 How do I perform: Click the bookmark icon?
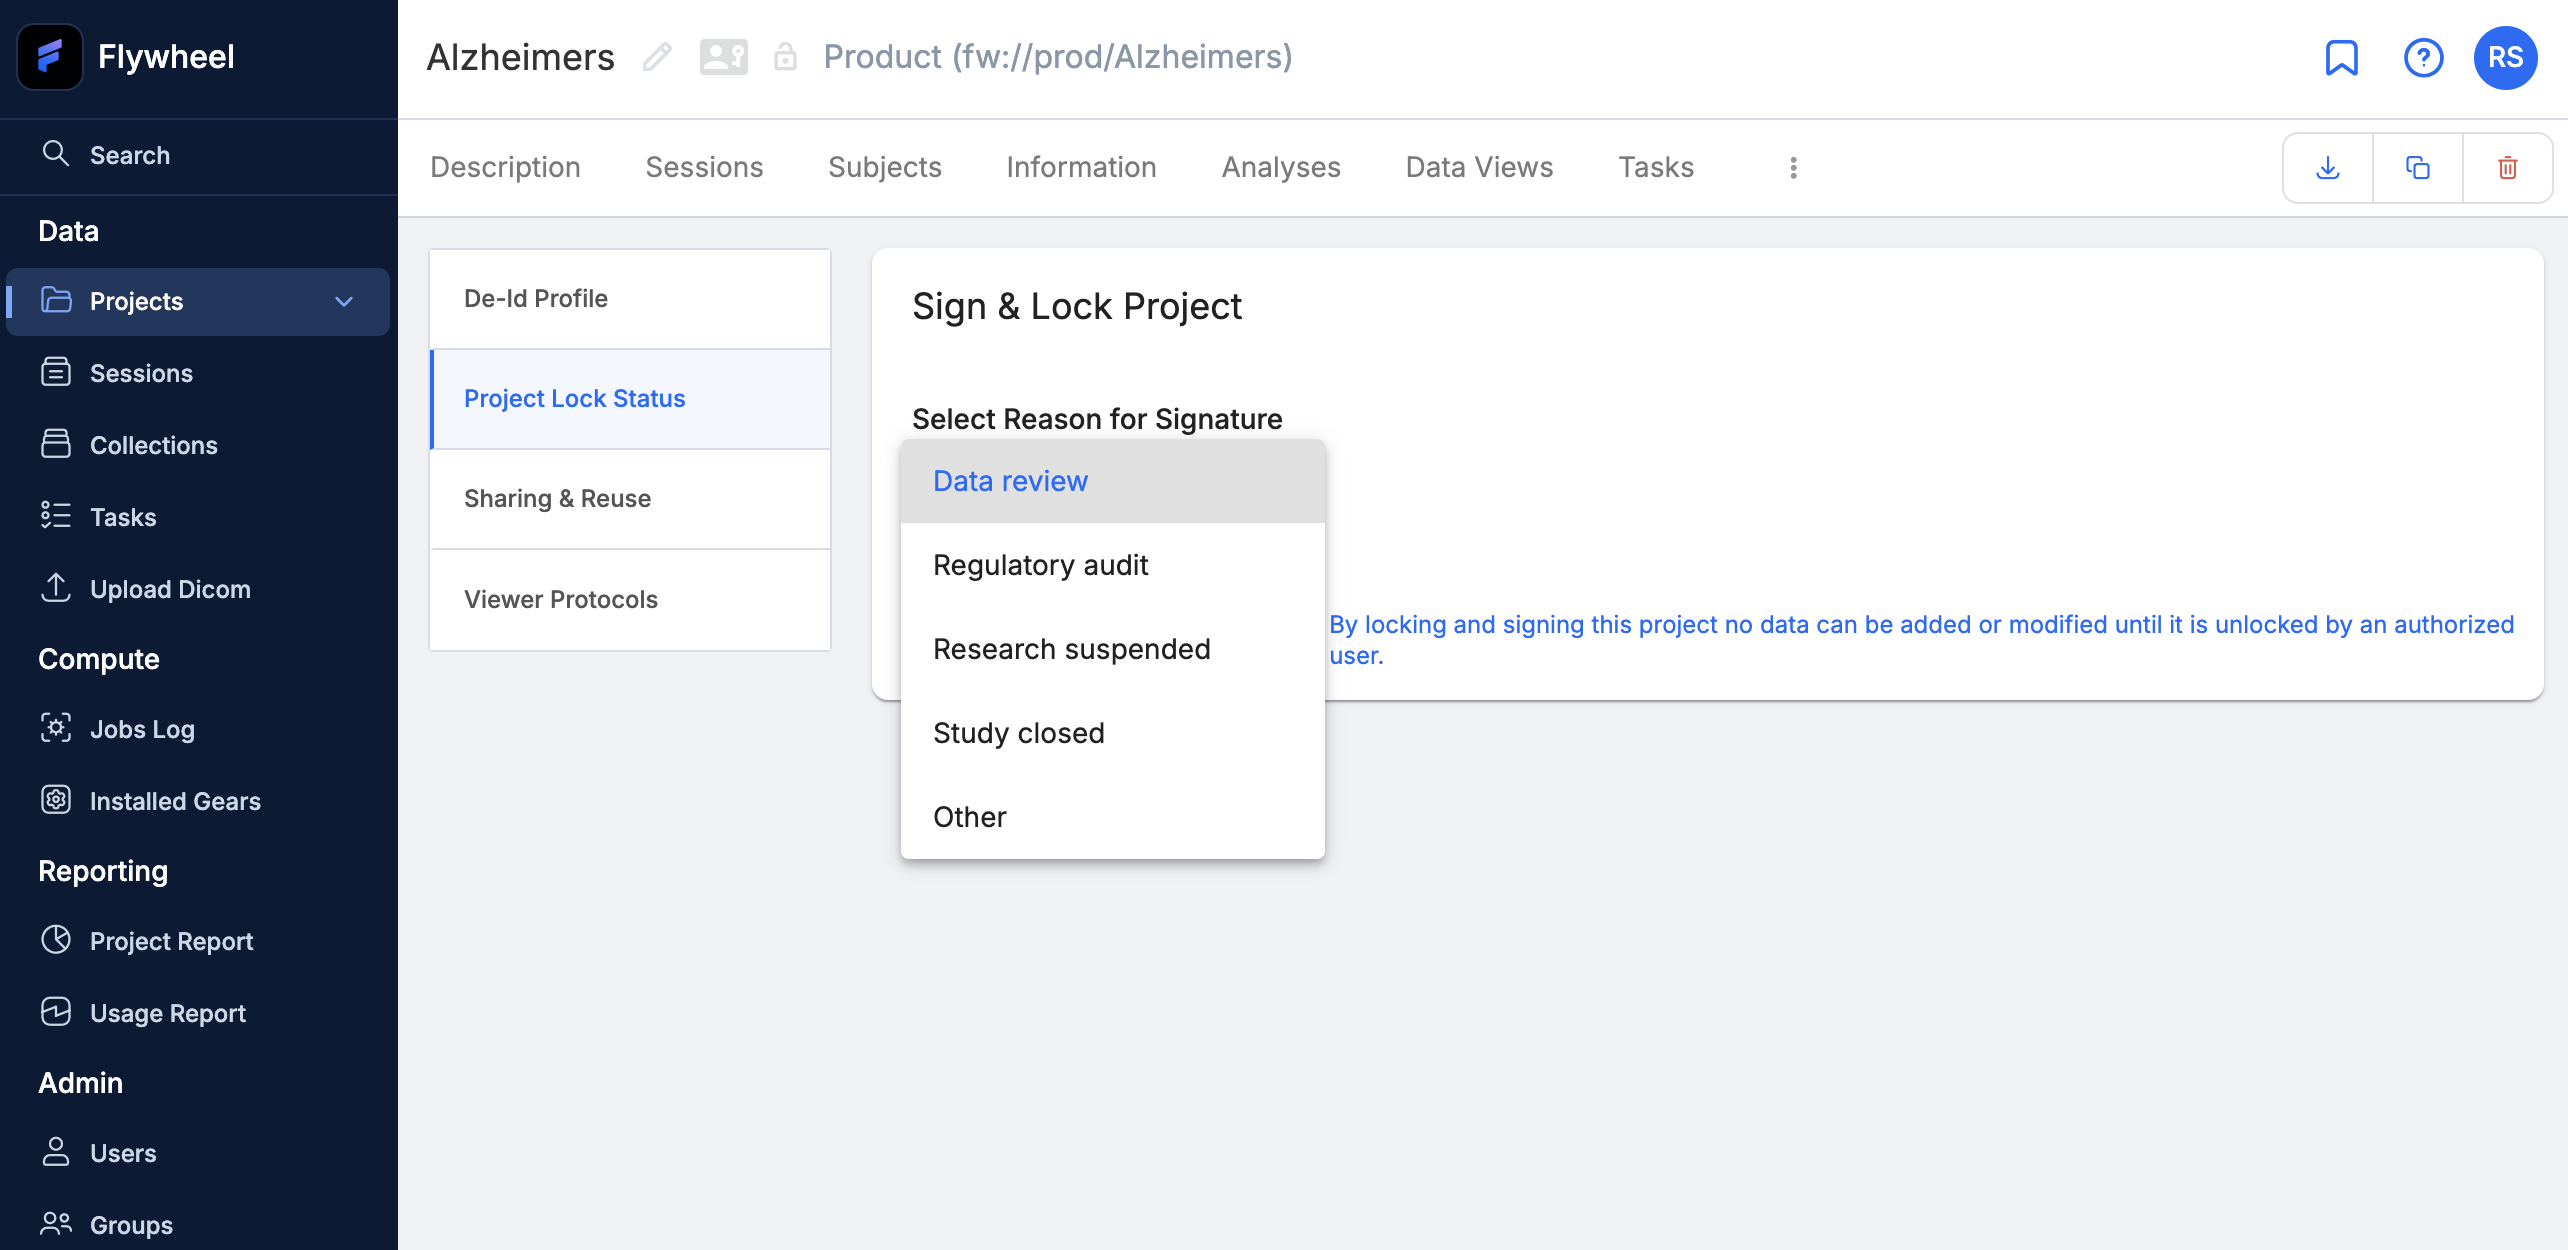pyautogui.click(x=2341, y=57)
